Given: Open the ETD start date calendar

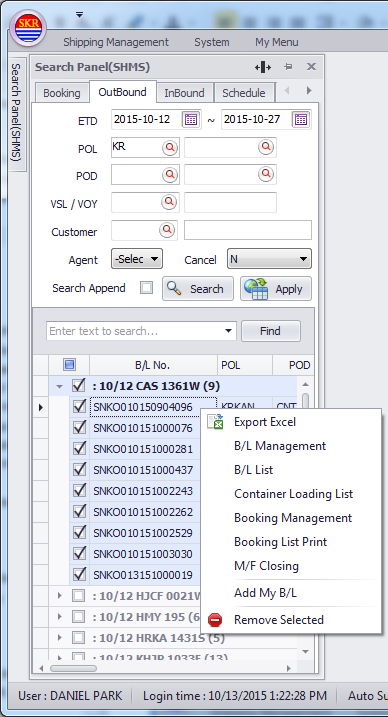Looking at the screenshot, I should click(191, 120).
